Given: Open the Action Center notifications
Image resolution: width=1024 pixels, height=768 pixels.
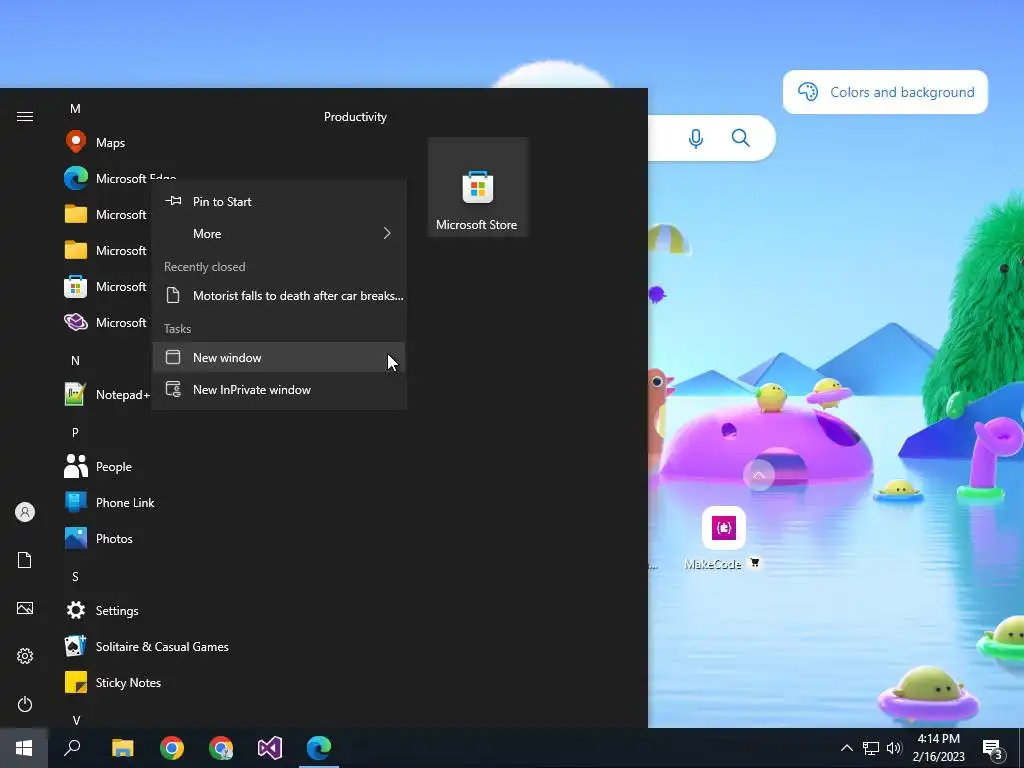Looking at the screenshot, I should [x=993, y=749].
